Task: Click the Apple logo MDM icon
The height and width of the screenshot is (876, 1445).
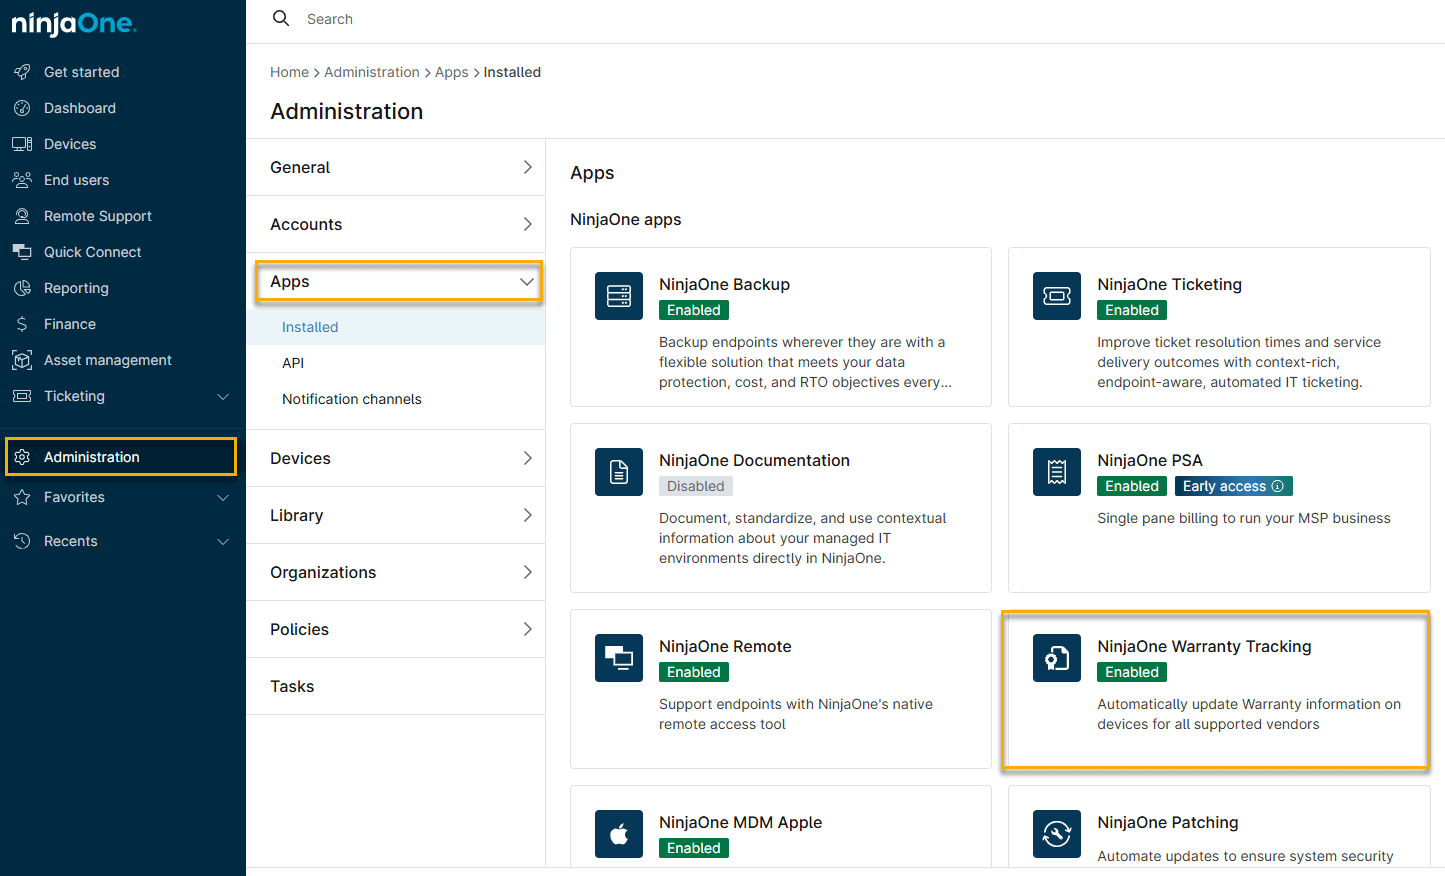Action: click(x=618, y=834)
